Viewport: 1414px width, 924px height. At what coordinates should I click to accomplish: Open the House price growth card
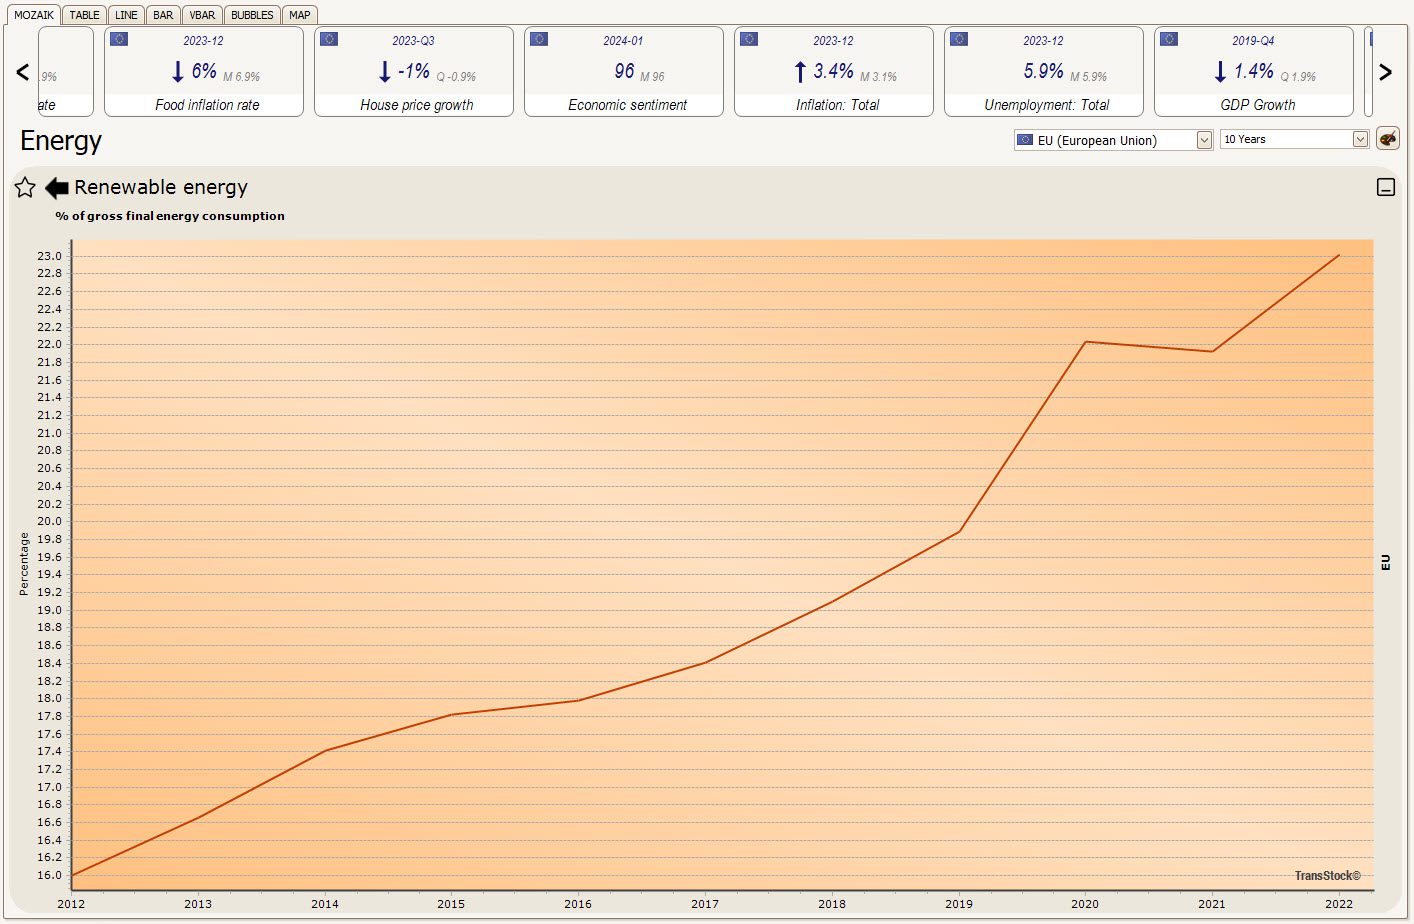pyautogui.click(x=414, y=72)
